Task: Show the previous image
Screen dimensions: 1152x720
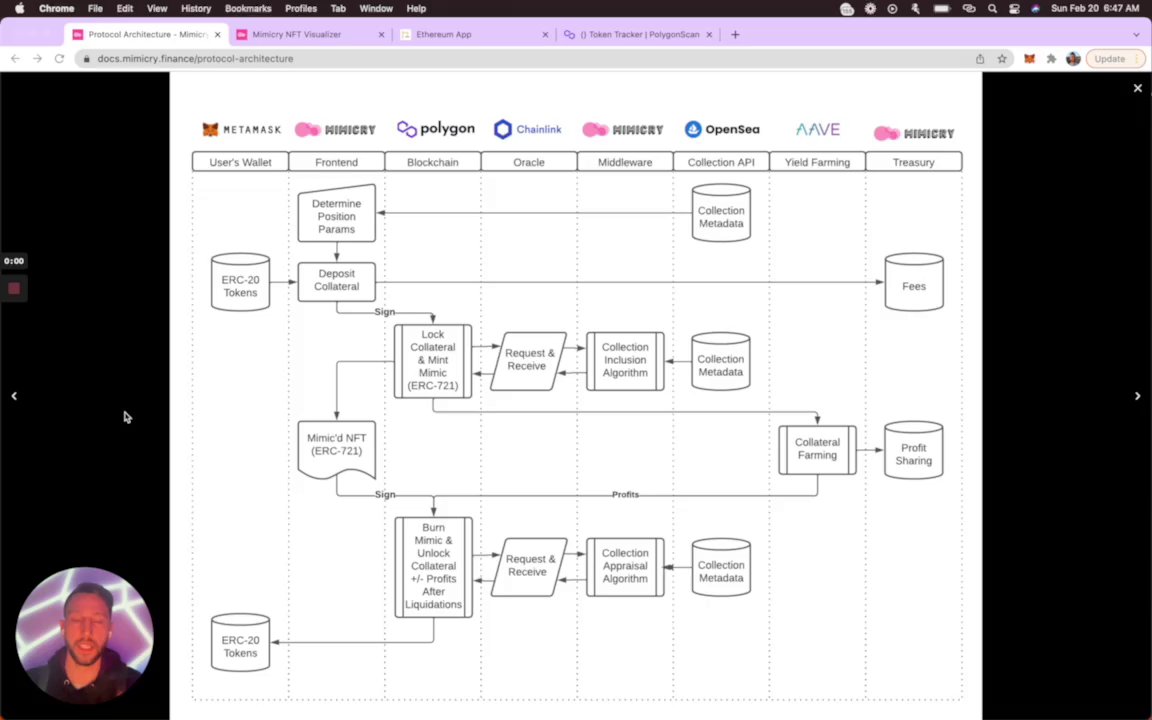Action: click(x=14, y=396)
